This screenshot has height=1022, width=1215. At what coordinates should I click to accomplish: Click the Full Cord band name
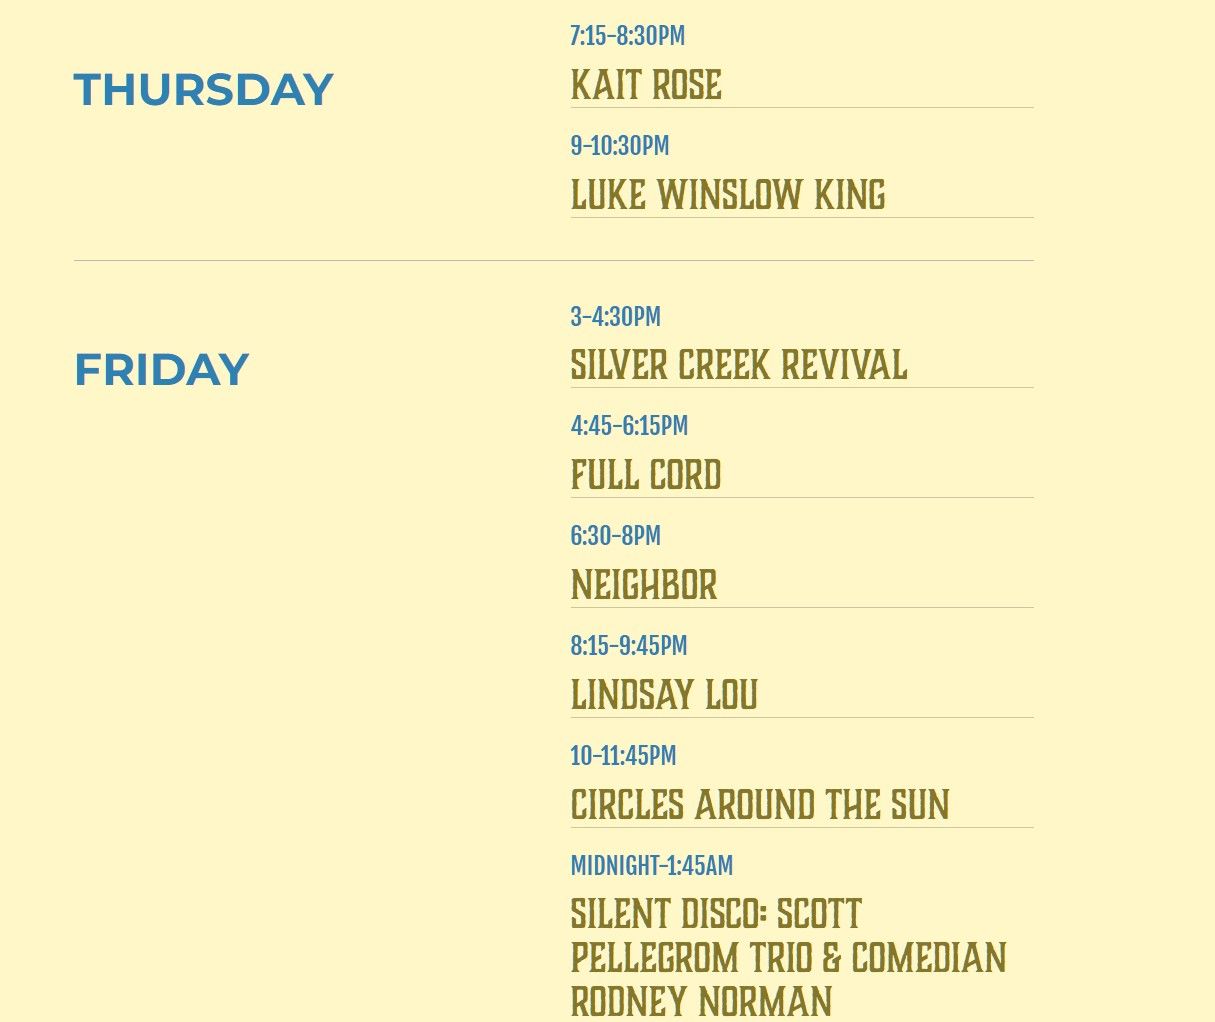tap(645, 476)
